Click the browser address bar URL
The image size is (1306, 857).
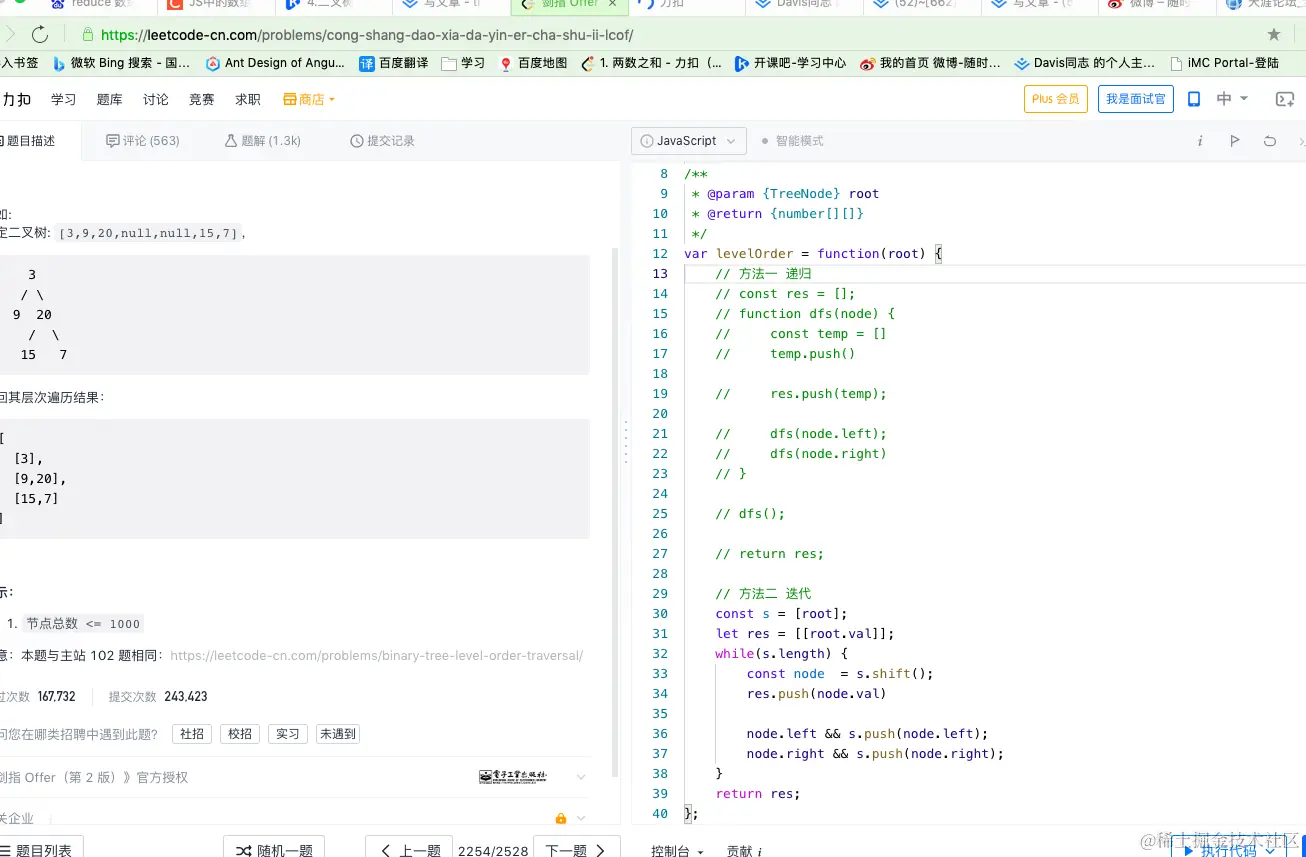tap(367, 35)
